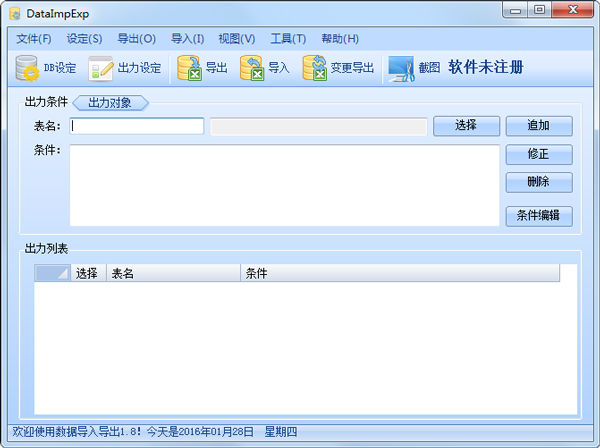Click the DataImpExp title bar app icon
The height and width of the screenshot is (448, 600).
(x=15, y=14)
